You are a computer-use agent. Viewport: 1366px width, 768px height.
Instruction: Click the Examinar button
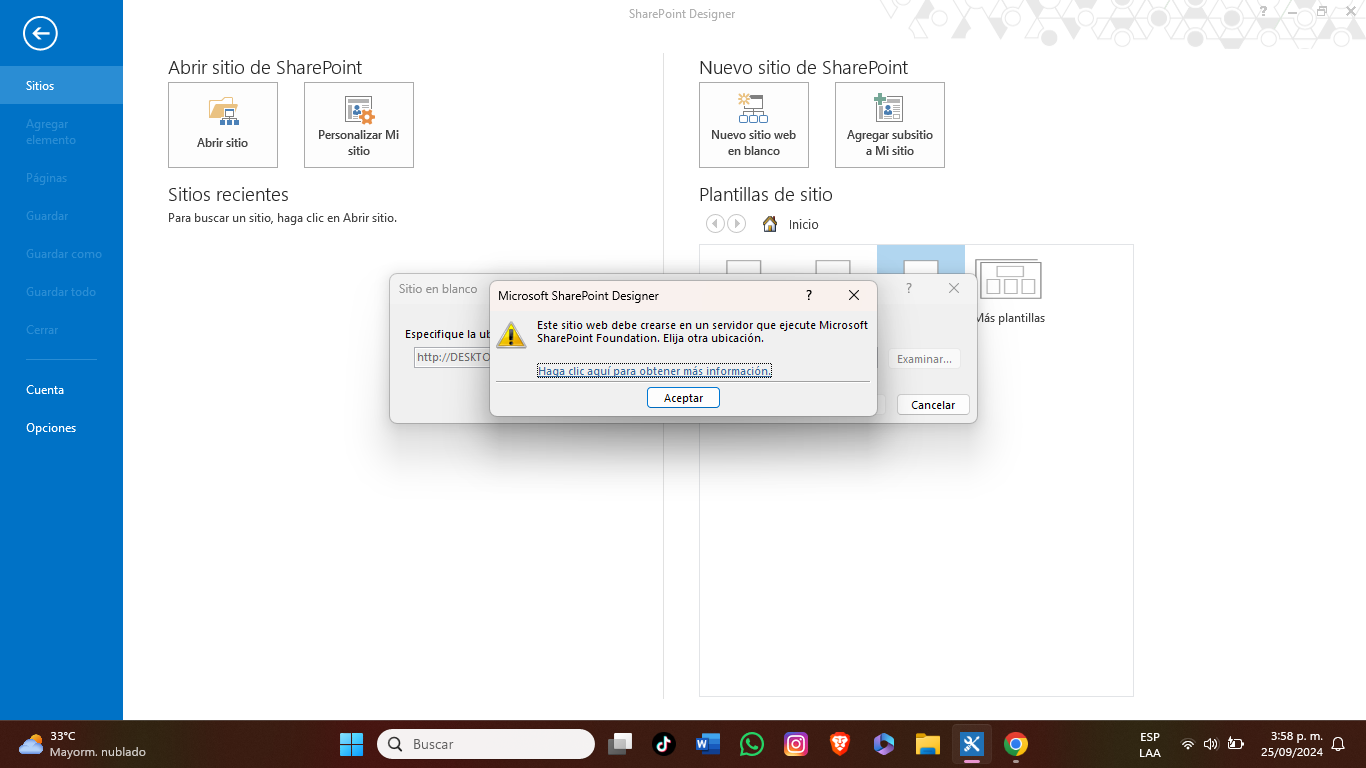[x=924, y=359]
